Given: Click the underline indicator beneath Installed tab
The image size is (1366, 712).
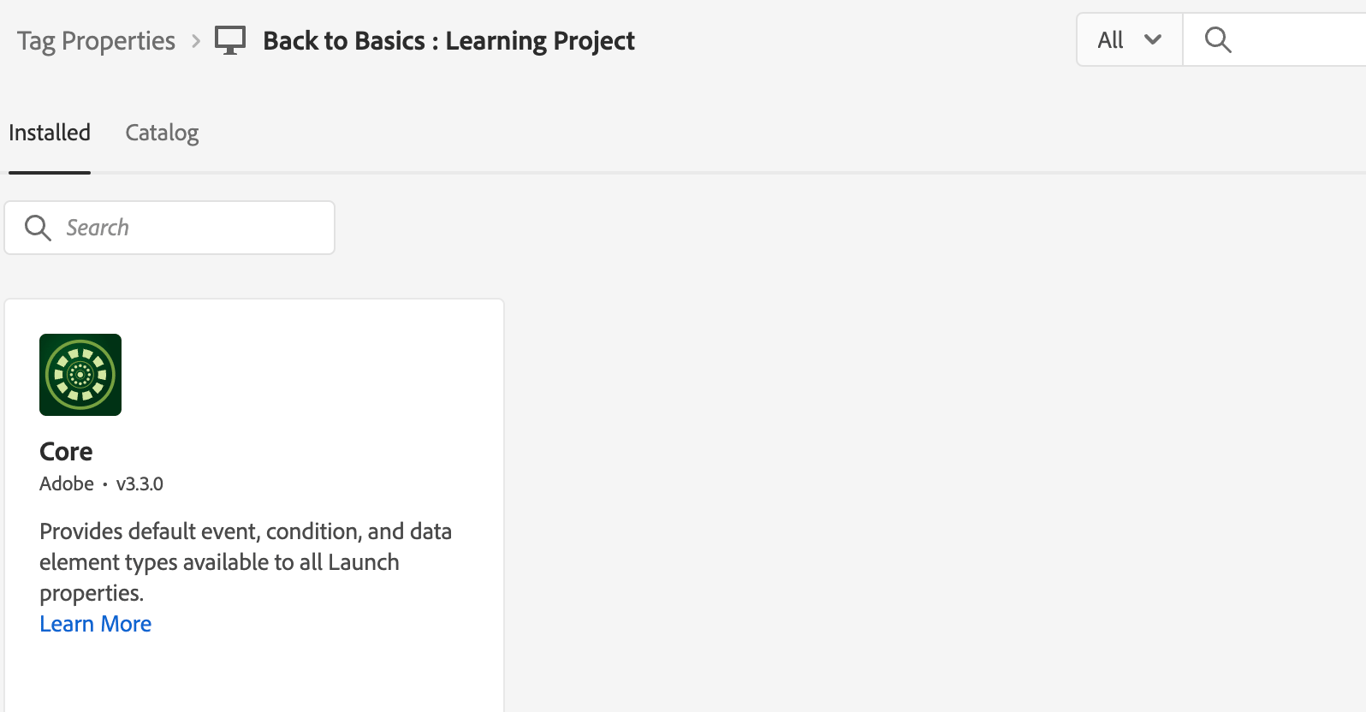Looking at the screenshot, I should coord(50,172).
